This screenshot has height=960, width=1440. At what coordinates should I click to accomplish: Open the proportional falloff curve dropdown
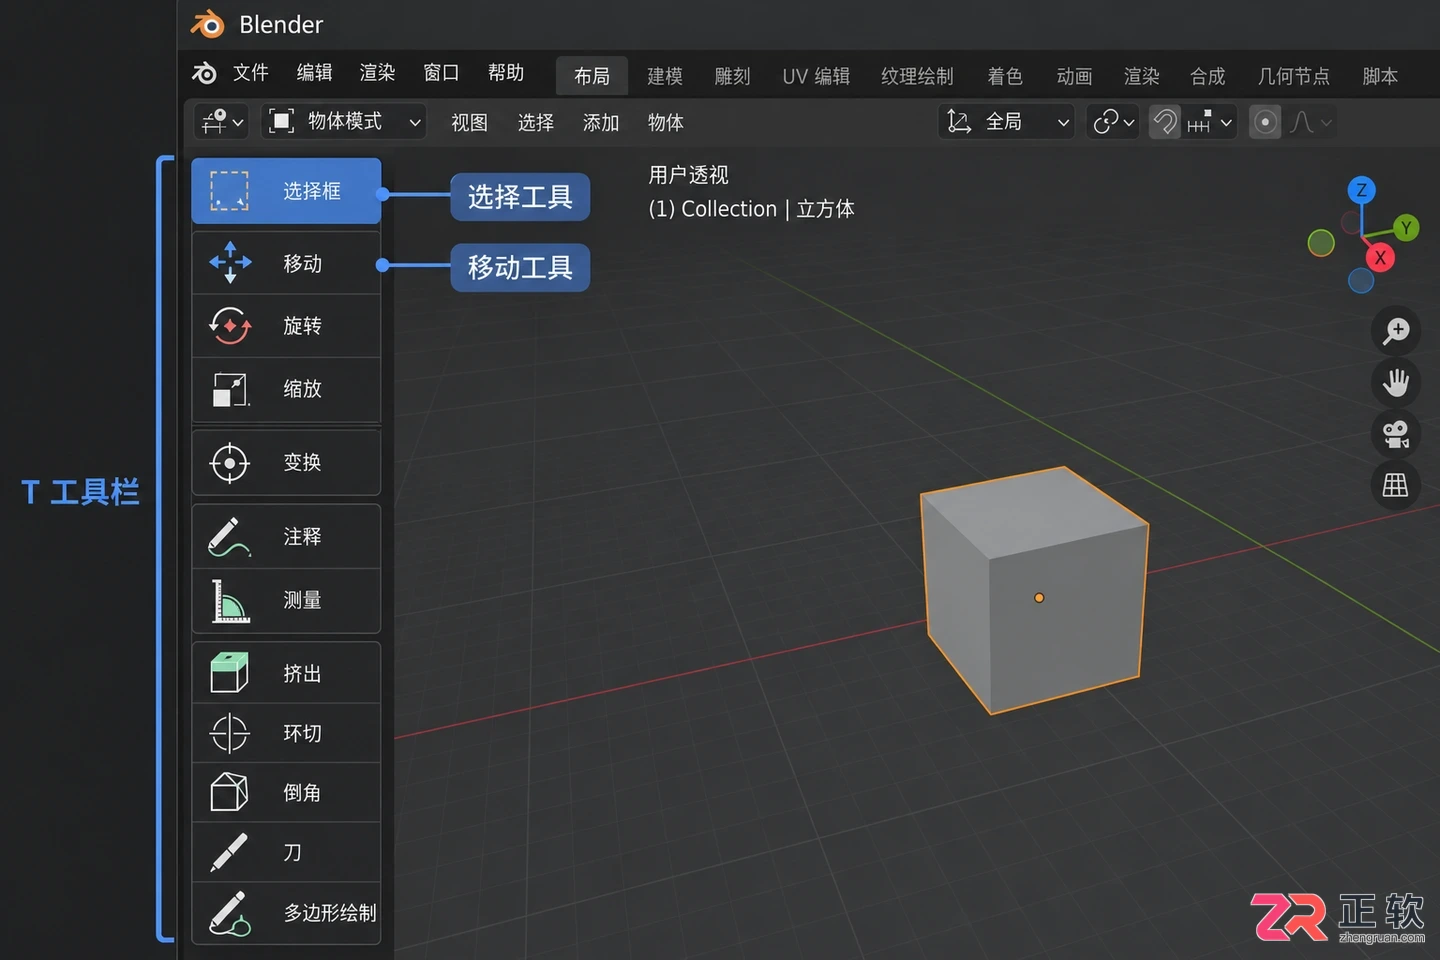pyautogui.click(x=1310, y=122)
